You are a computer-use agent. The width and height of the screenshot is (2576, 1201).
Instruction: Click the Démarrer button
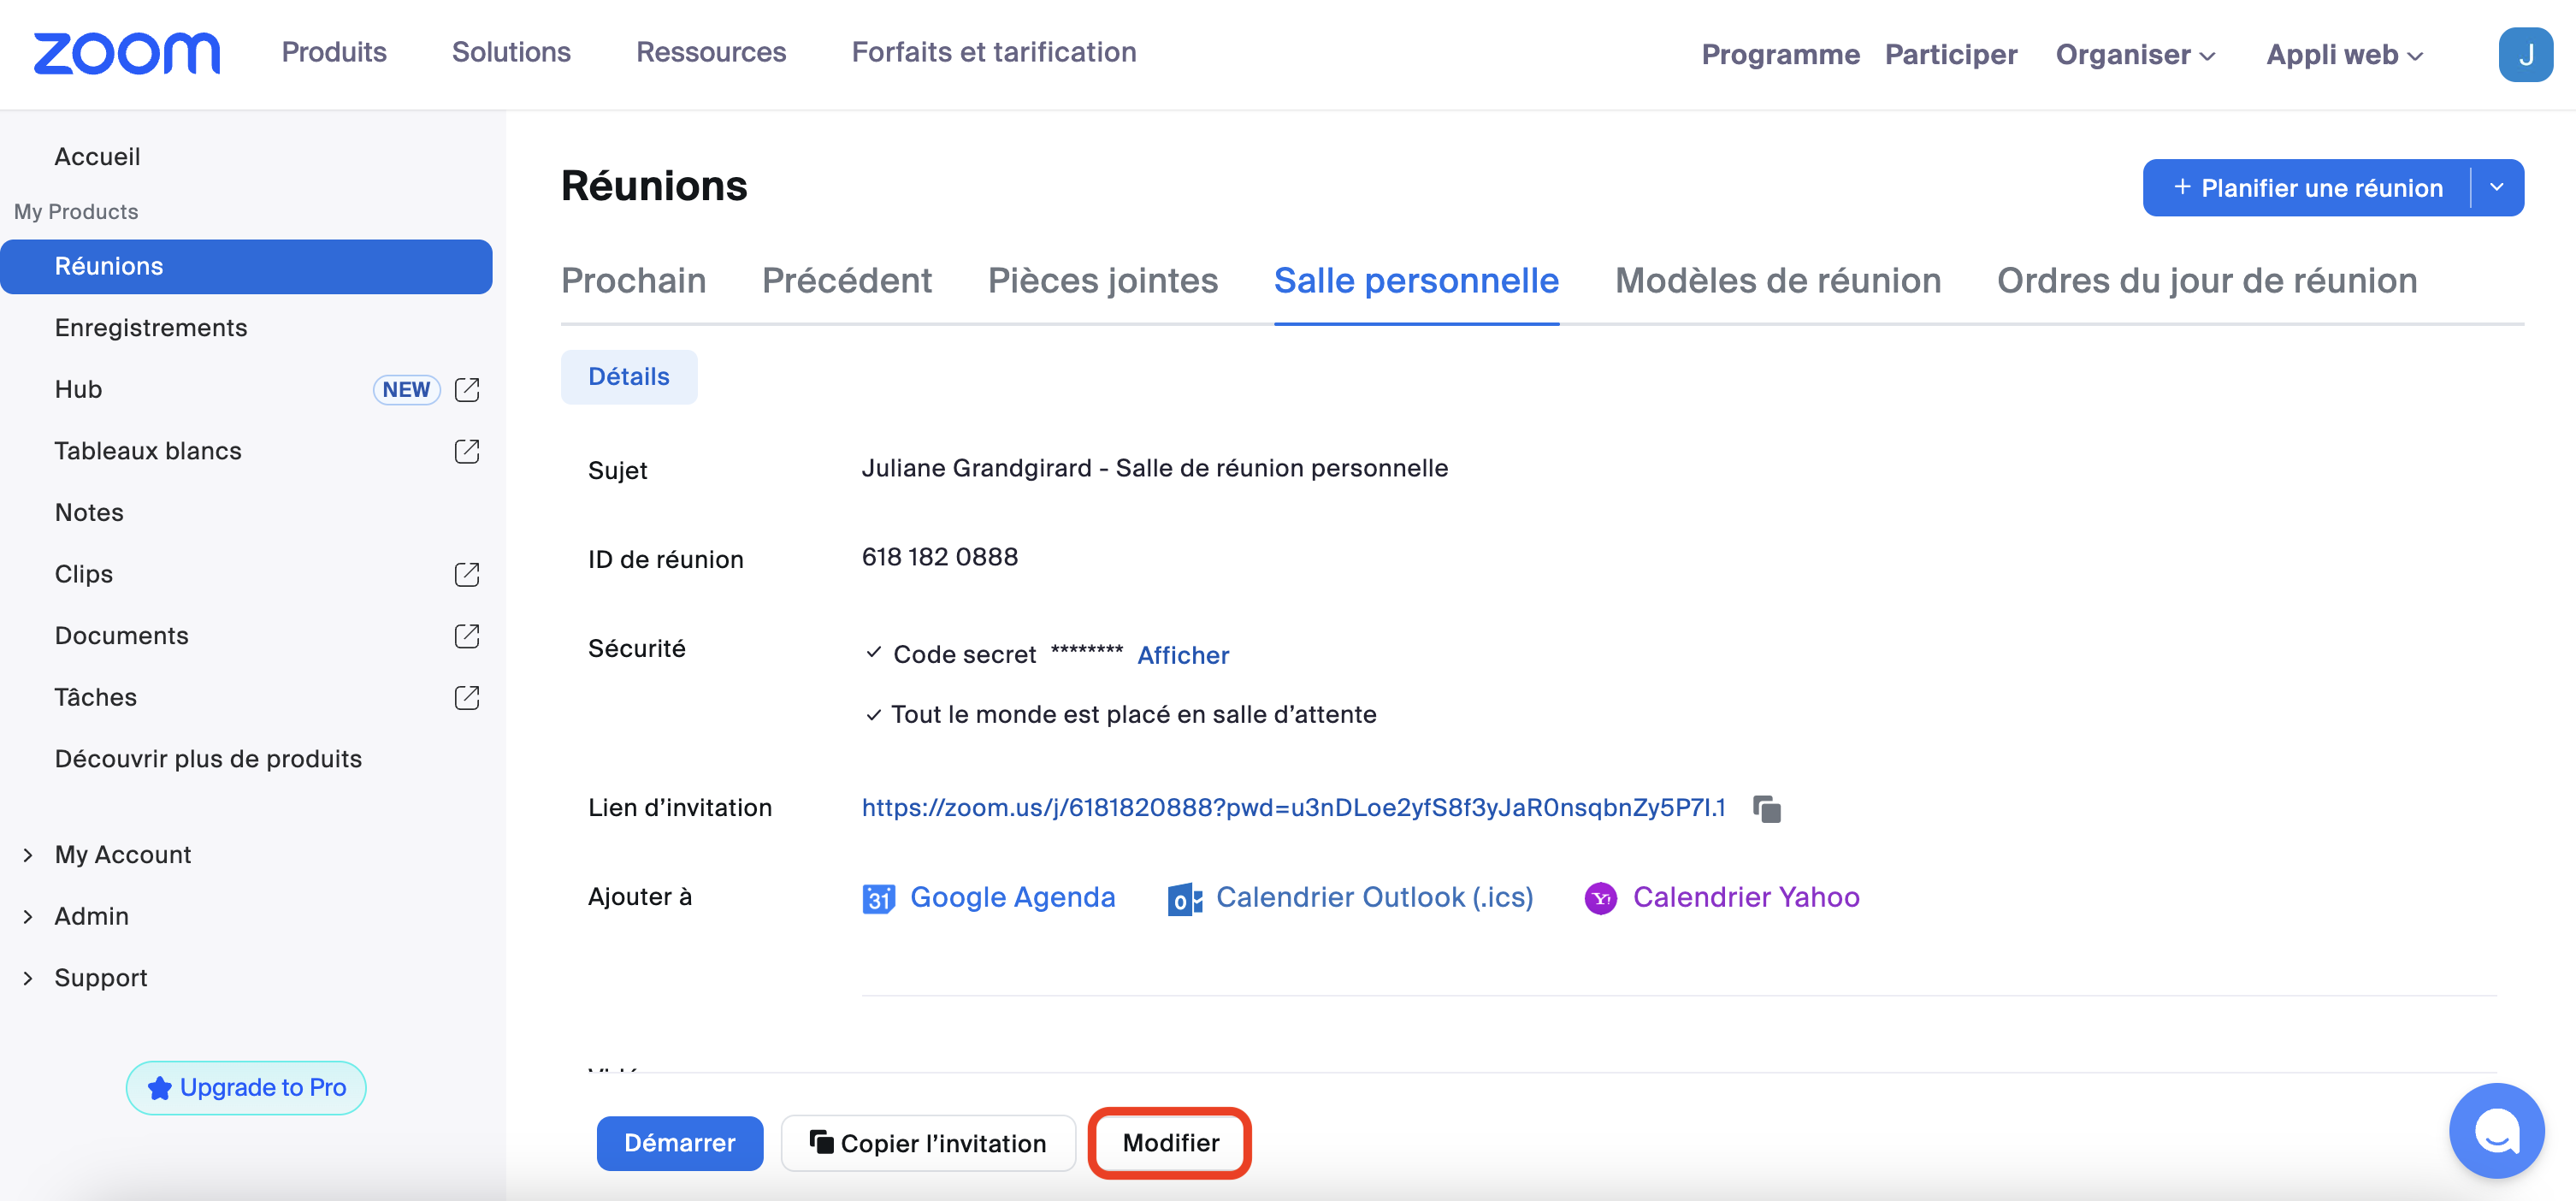[679, 1142]
